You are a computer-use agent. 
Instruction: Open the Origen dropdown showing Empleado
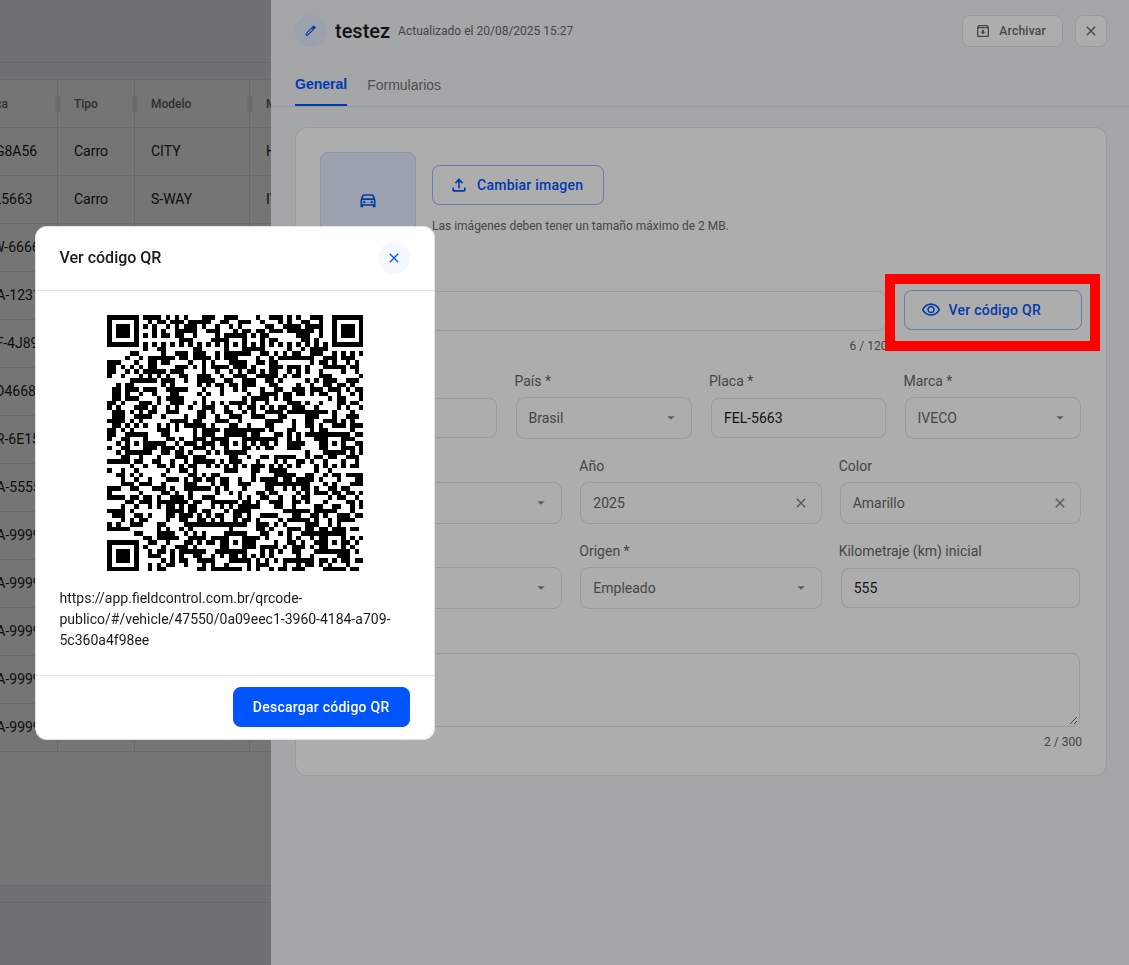[x=701, y=588]
